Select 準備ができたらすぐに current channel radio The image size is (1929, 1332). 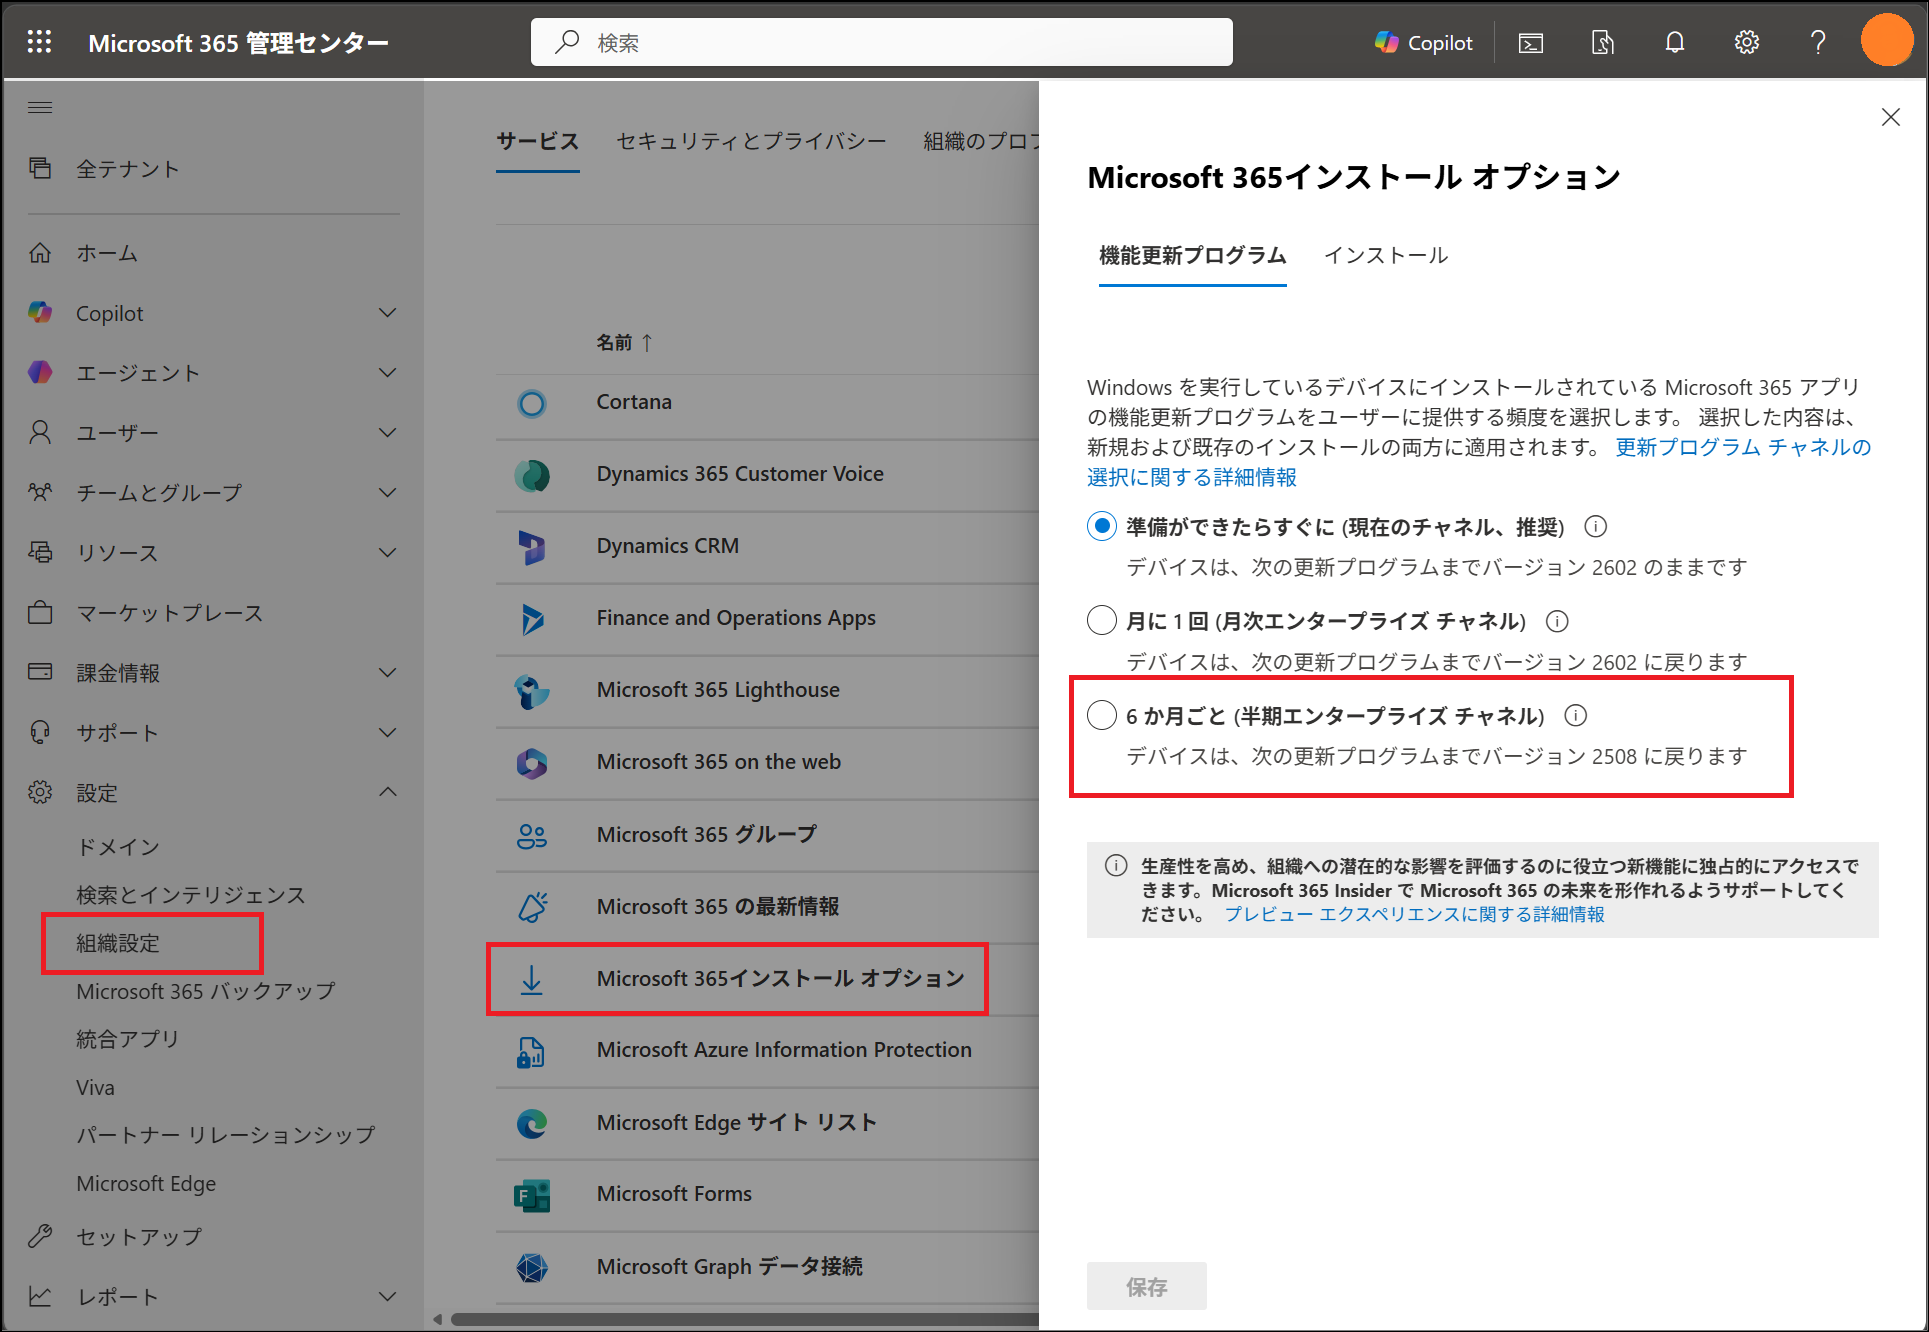pos(1101,526)
